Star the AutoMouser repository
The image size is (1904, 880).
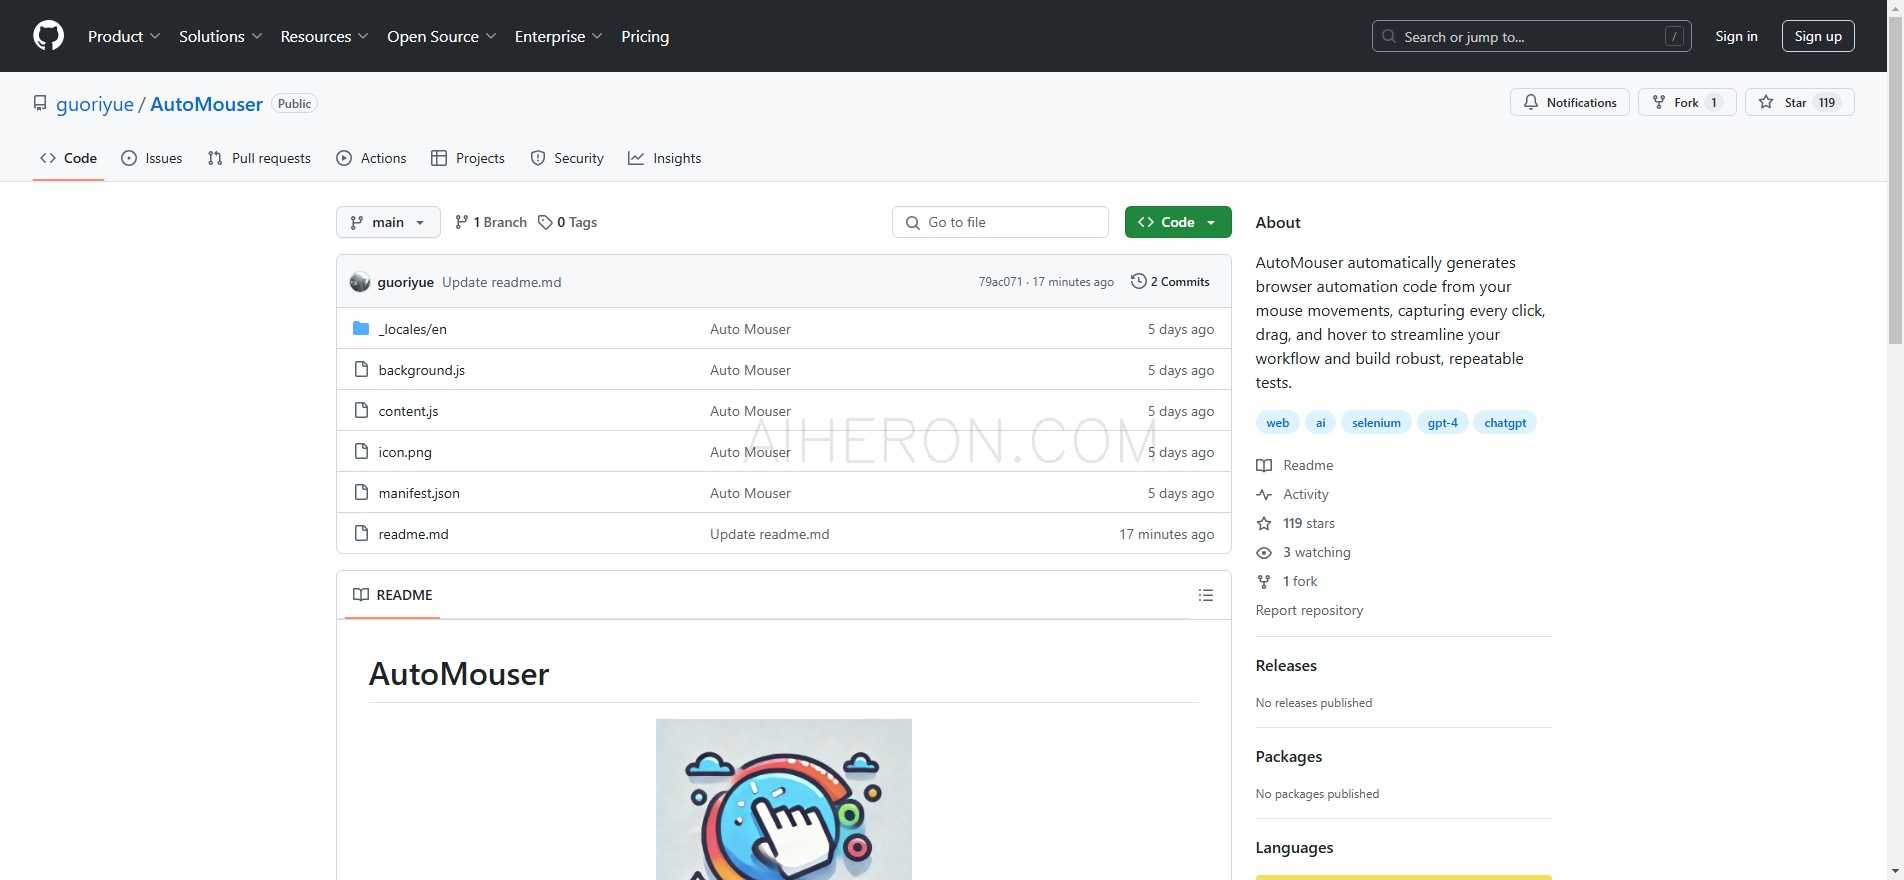click(x=1799, y=102)
